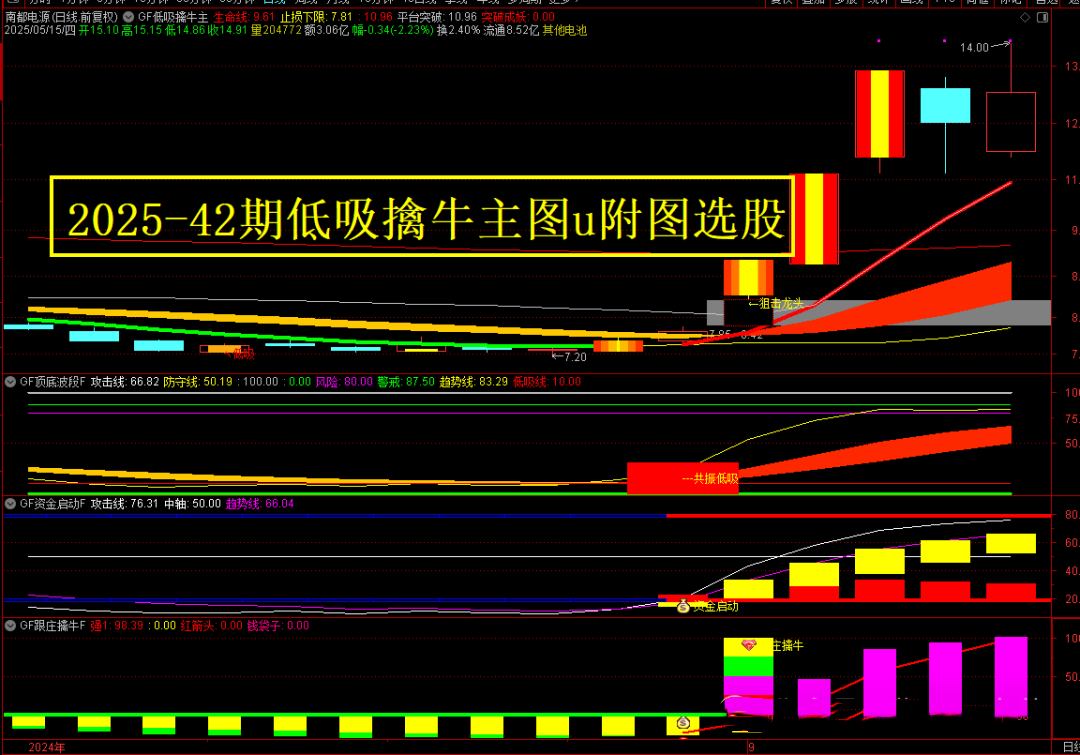
Task: Click the status icon beside GF跟庄擒牛F indicator
Action: pos(9,625)
